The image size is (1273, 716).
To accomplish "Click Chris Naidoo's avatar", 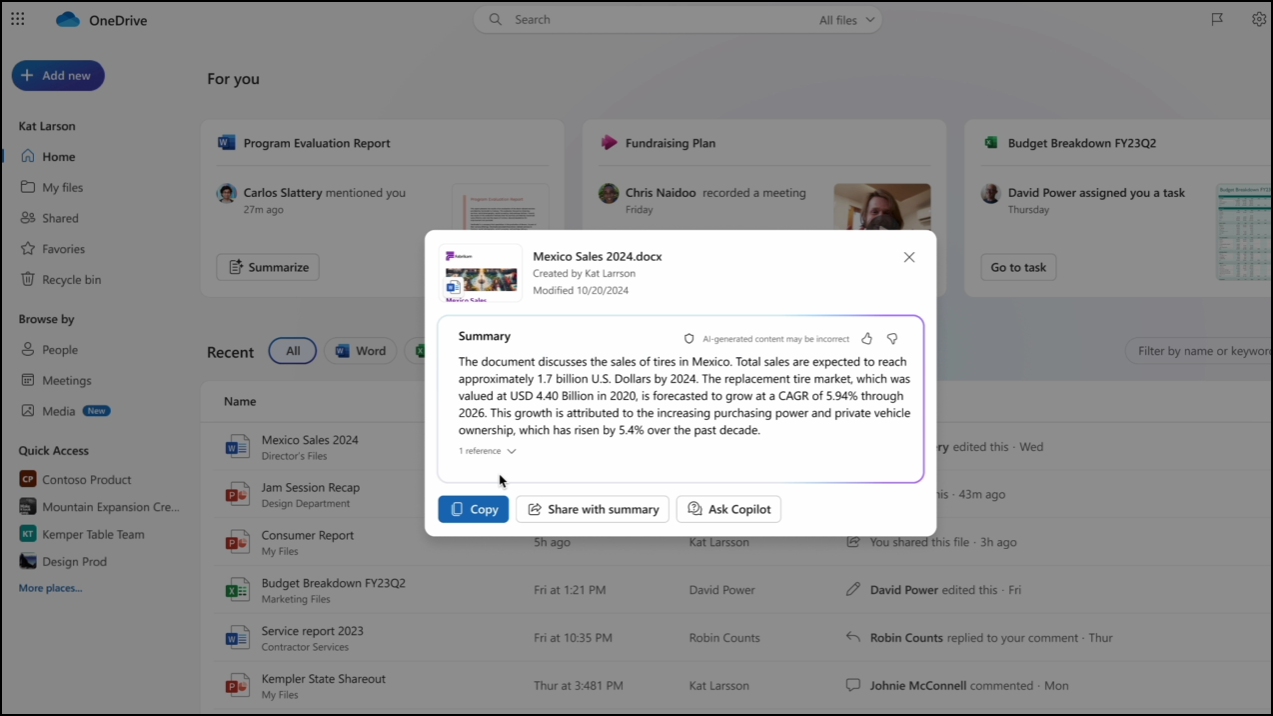I will pyautogui.click(x=608, y=194).
